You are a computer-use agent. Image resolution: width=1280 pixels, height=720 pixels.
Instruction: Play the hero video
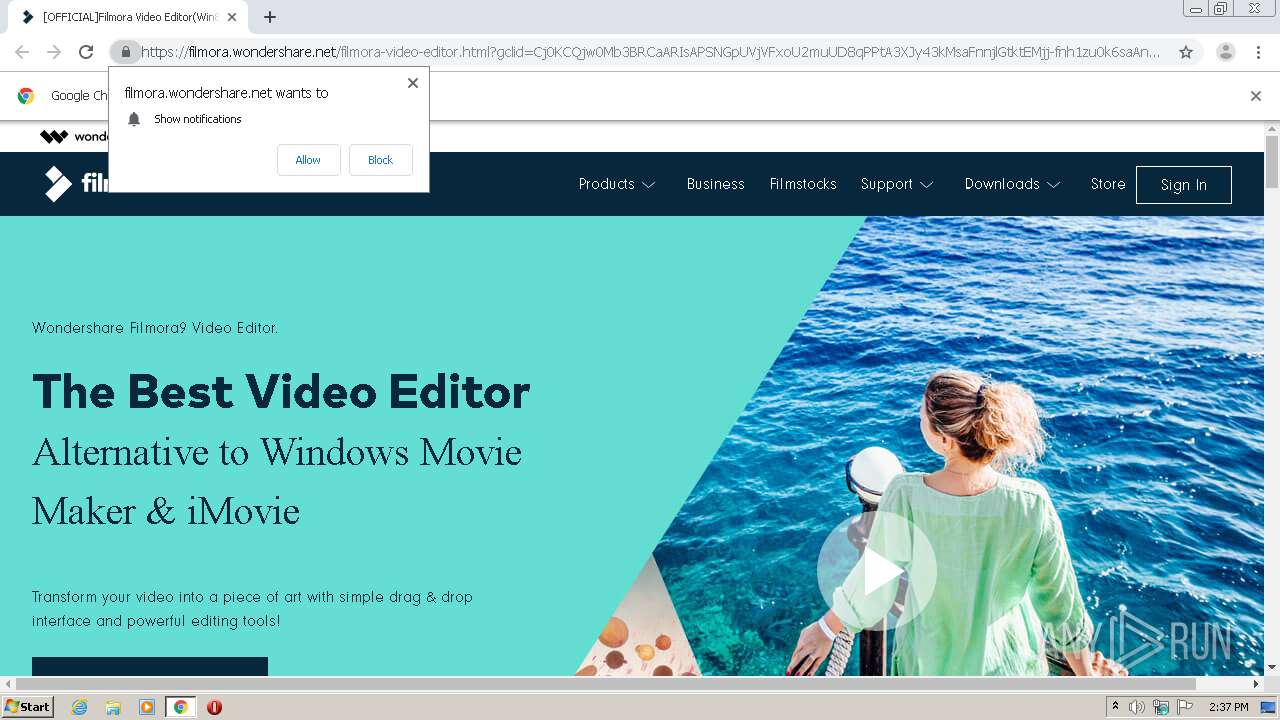pos(877,572)
